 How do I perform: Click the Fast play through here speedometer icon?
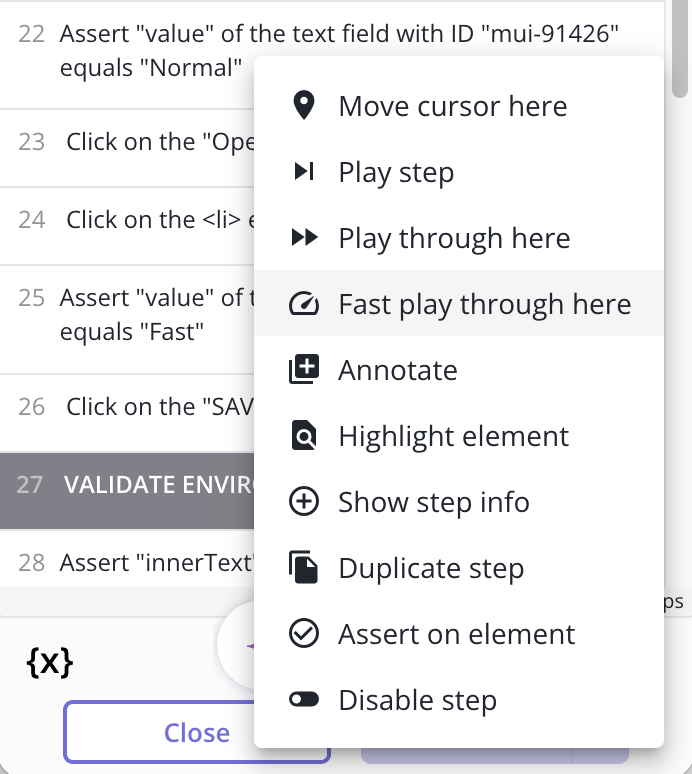coord(304,304)
